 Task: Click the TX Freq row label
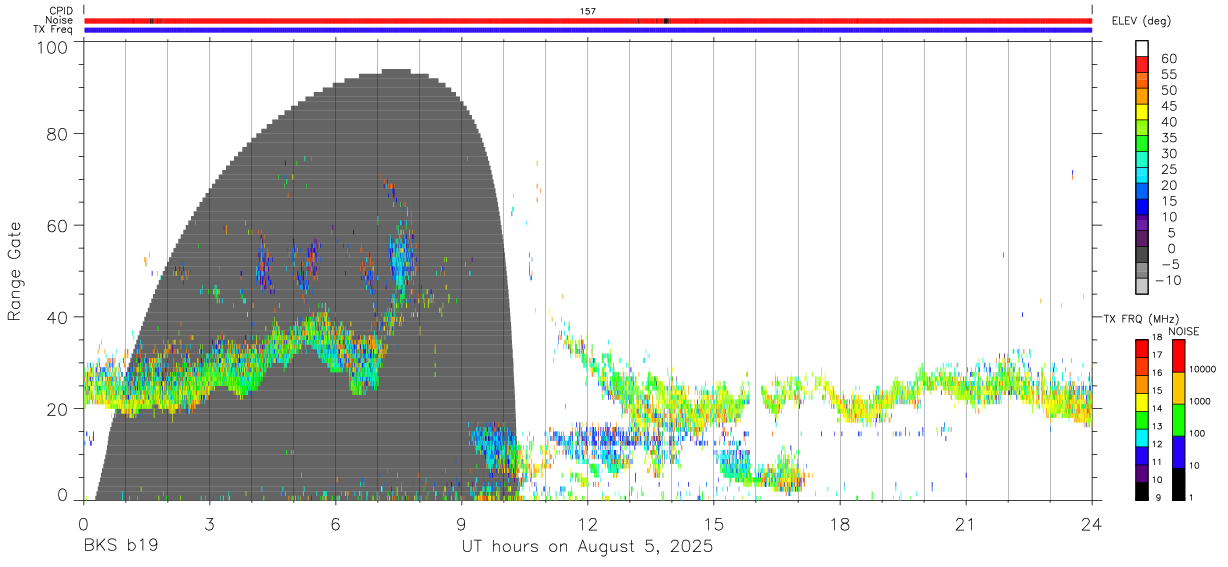coord(54,29)
